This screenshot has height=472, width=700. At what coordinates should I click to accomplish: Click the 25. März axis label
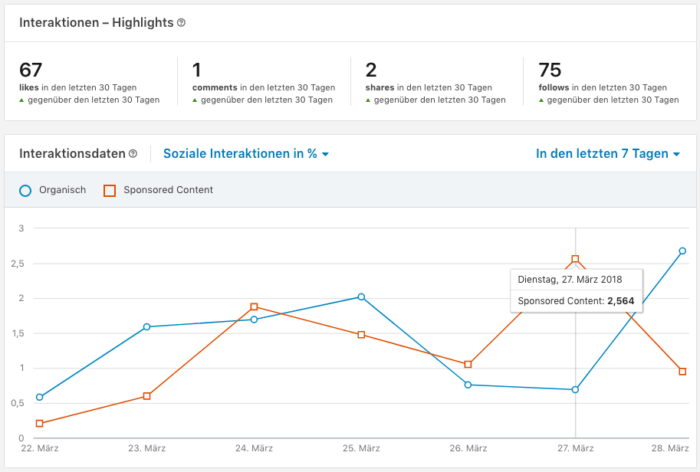361,448
